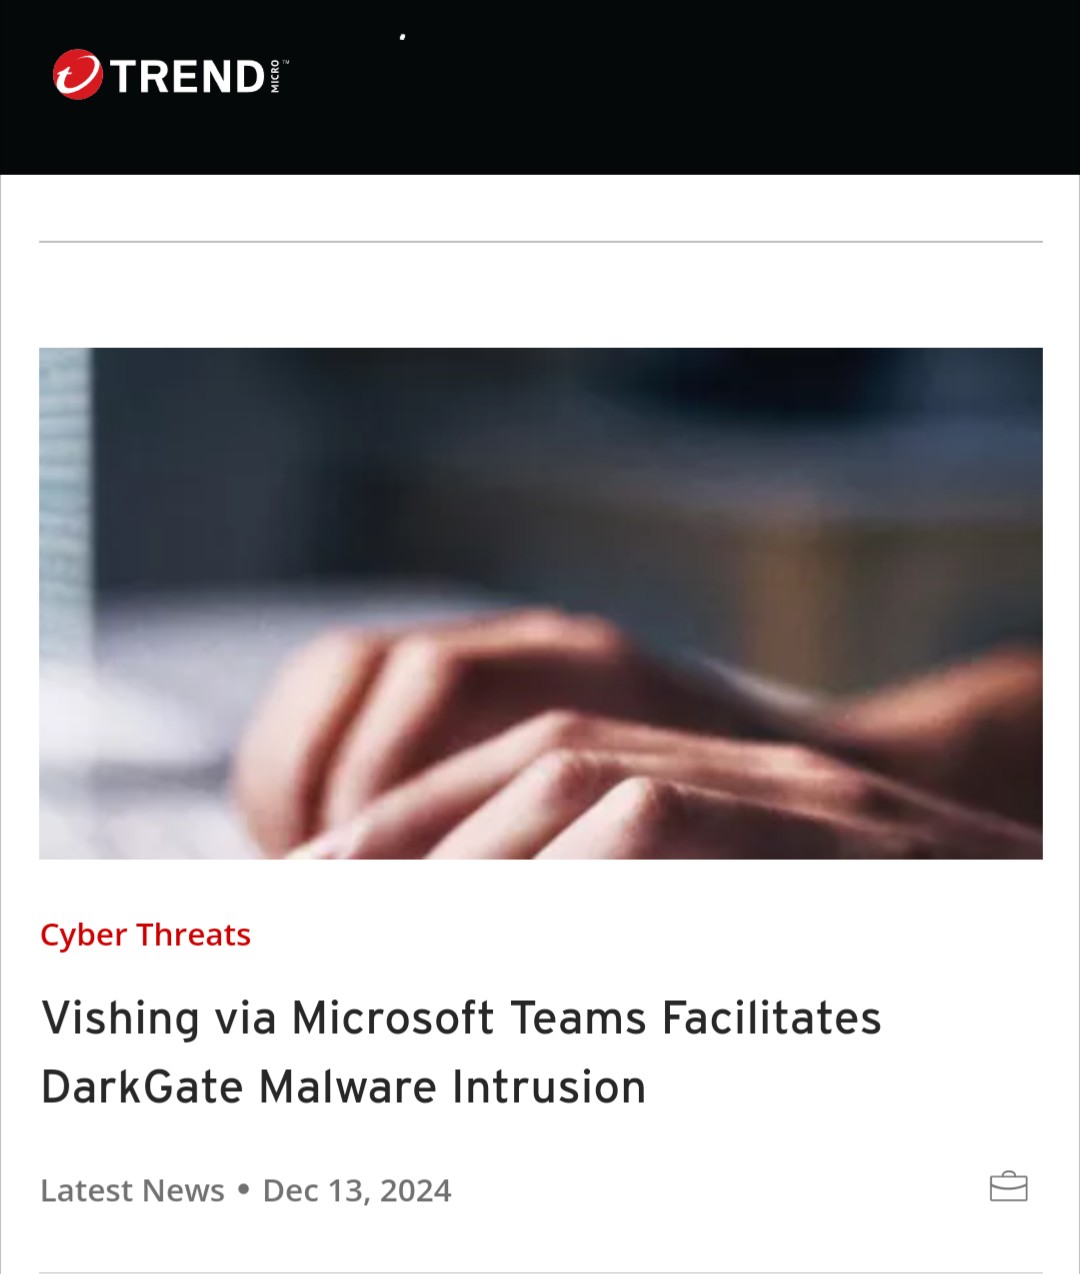The image size is (1080, 1274).
Task: Click the word 'Microsoft' in the headline
Action: point(393,1019)
